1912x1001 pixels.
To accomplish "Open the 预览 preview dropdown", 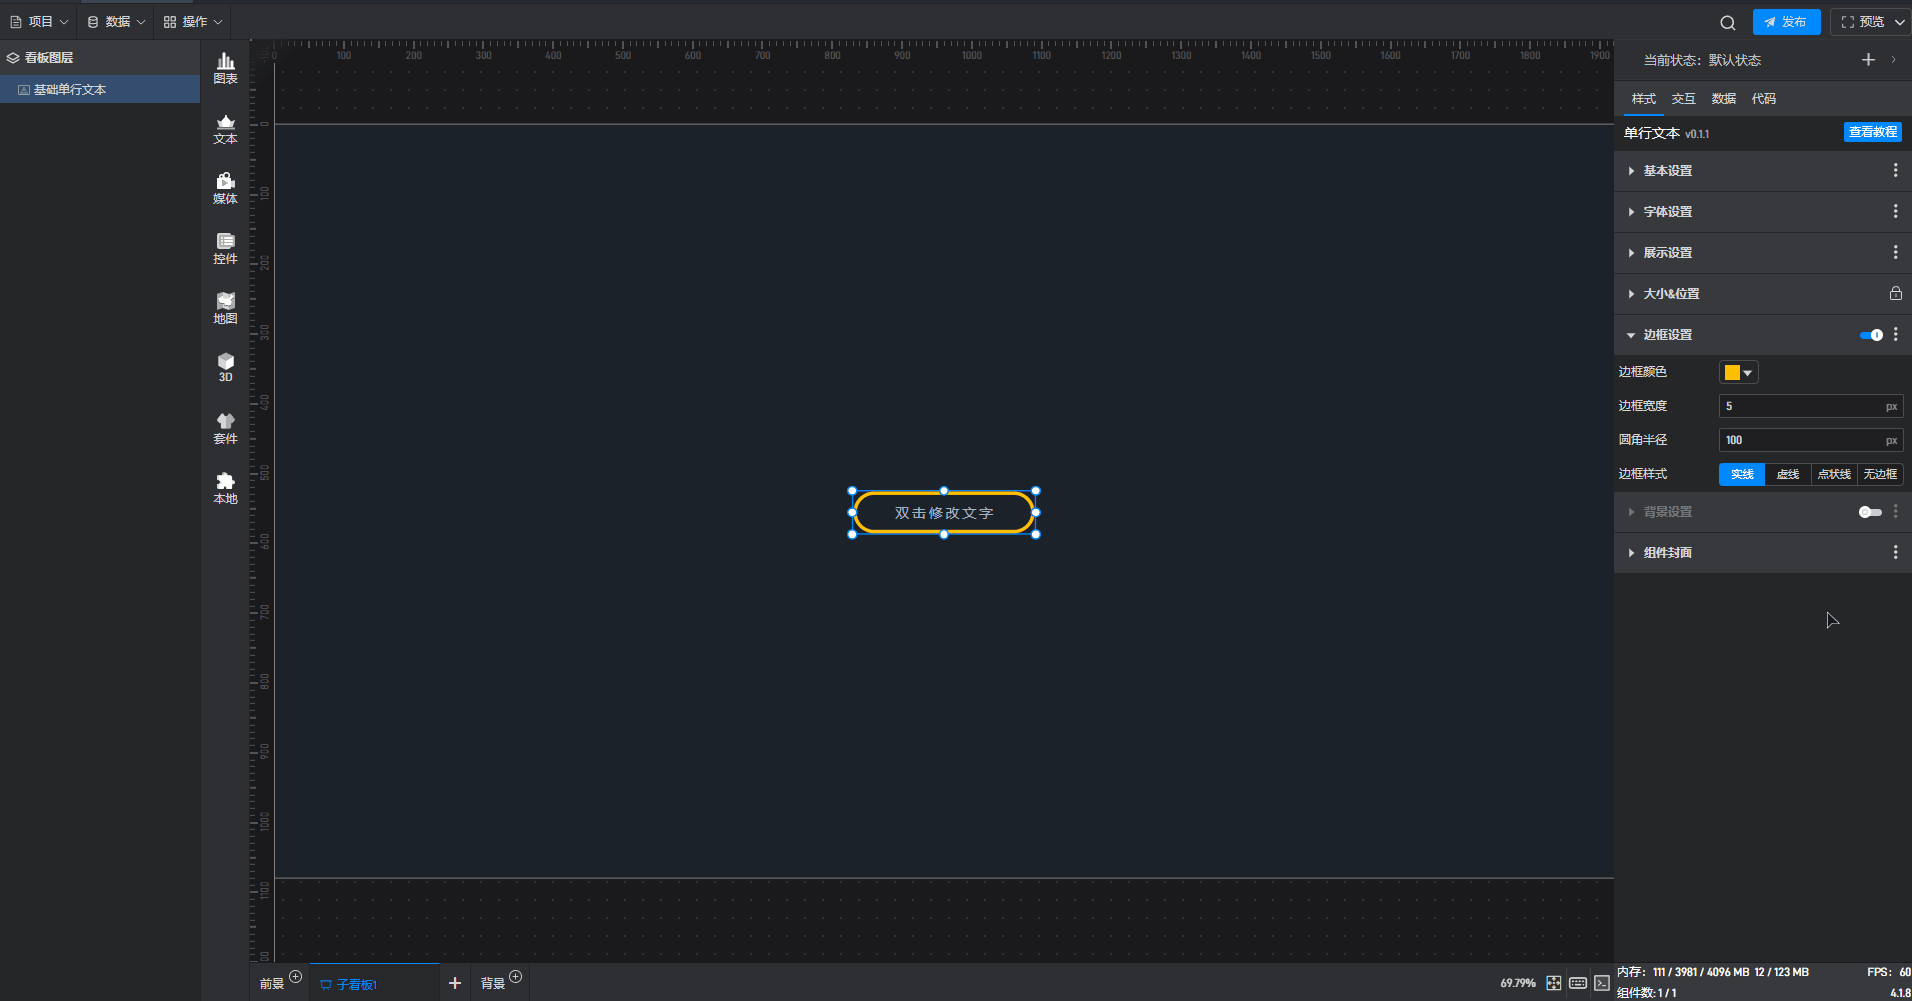I will click(1872, 22).
